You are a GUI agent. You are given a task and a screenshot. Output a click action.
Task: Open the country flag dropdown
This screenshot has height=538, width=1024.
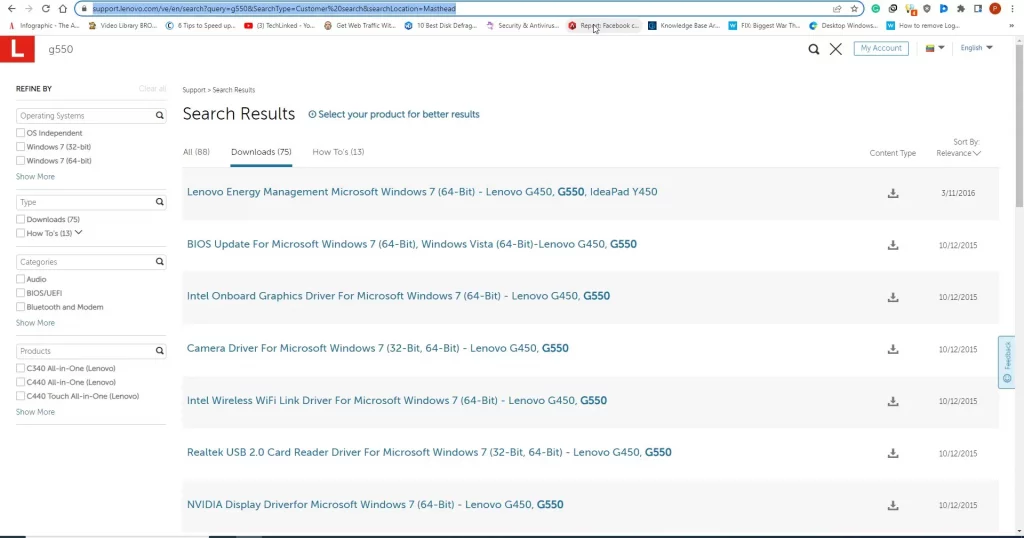[935, 48]
